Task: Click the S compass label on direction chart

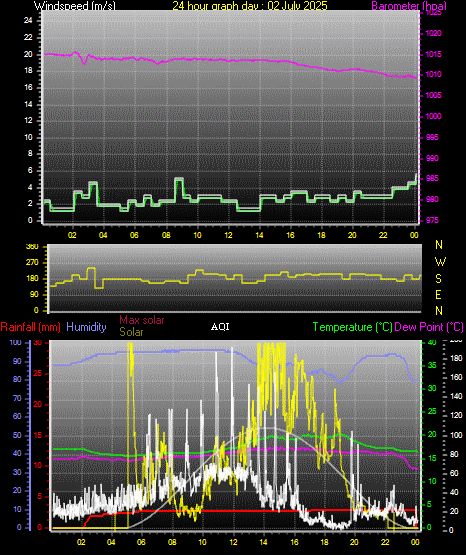Action: click(x=438, y=279)
